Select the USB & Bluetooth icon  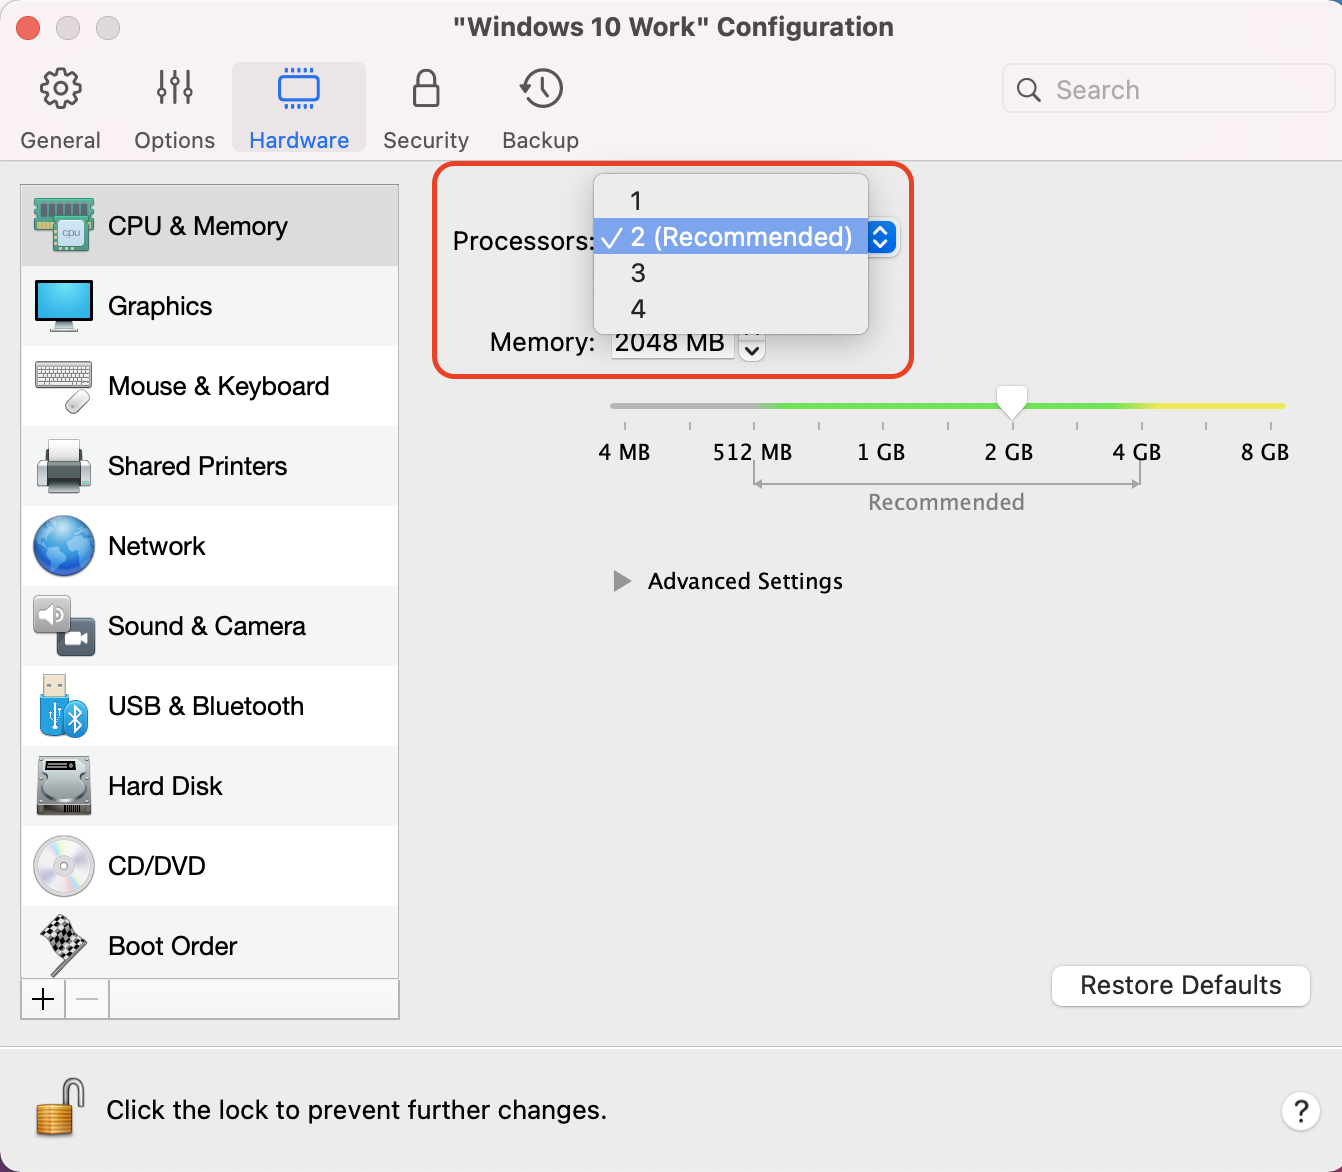coord(64,706)
